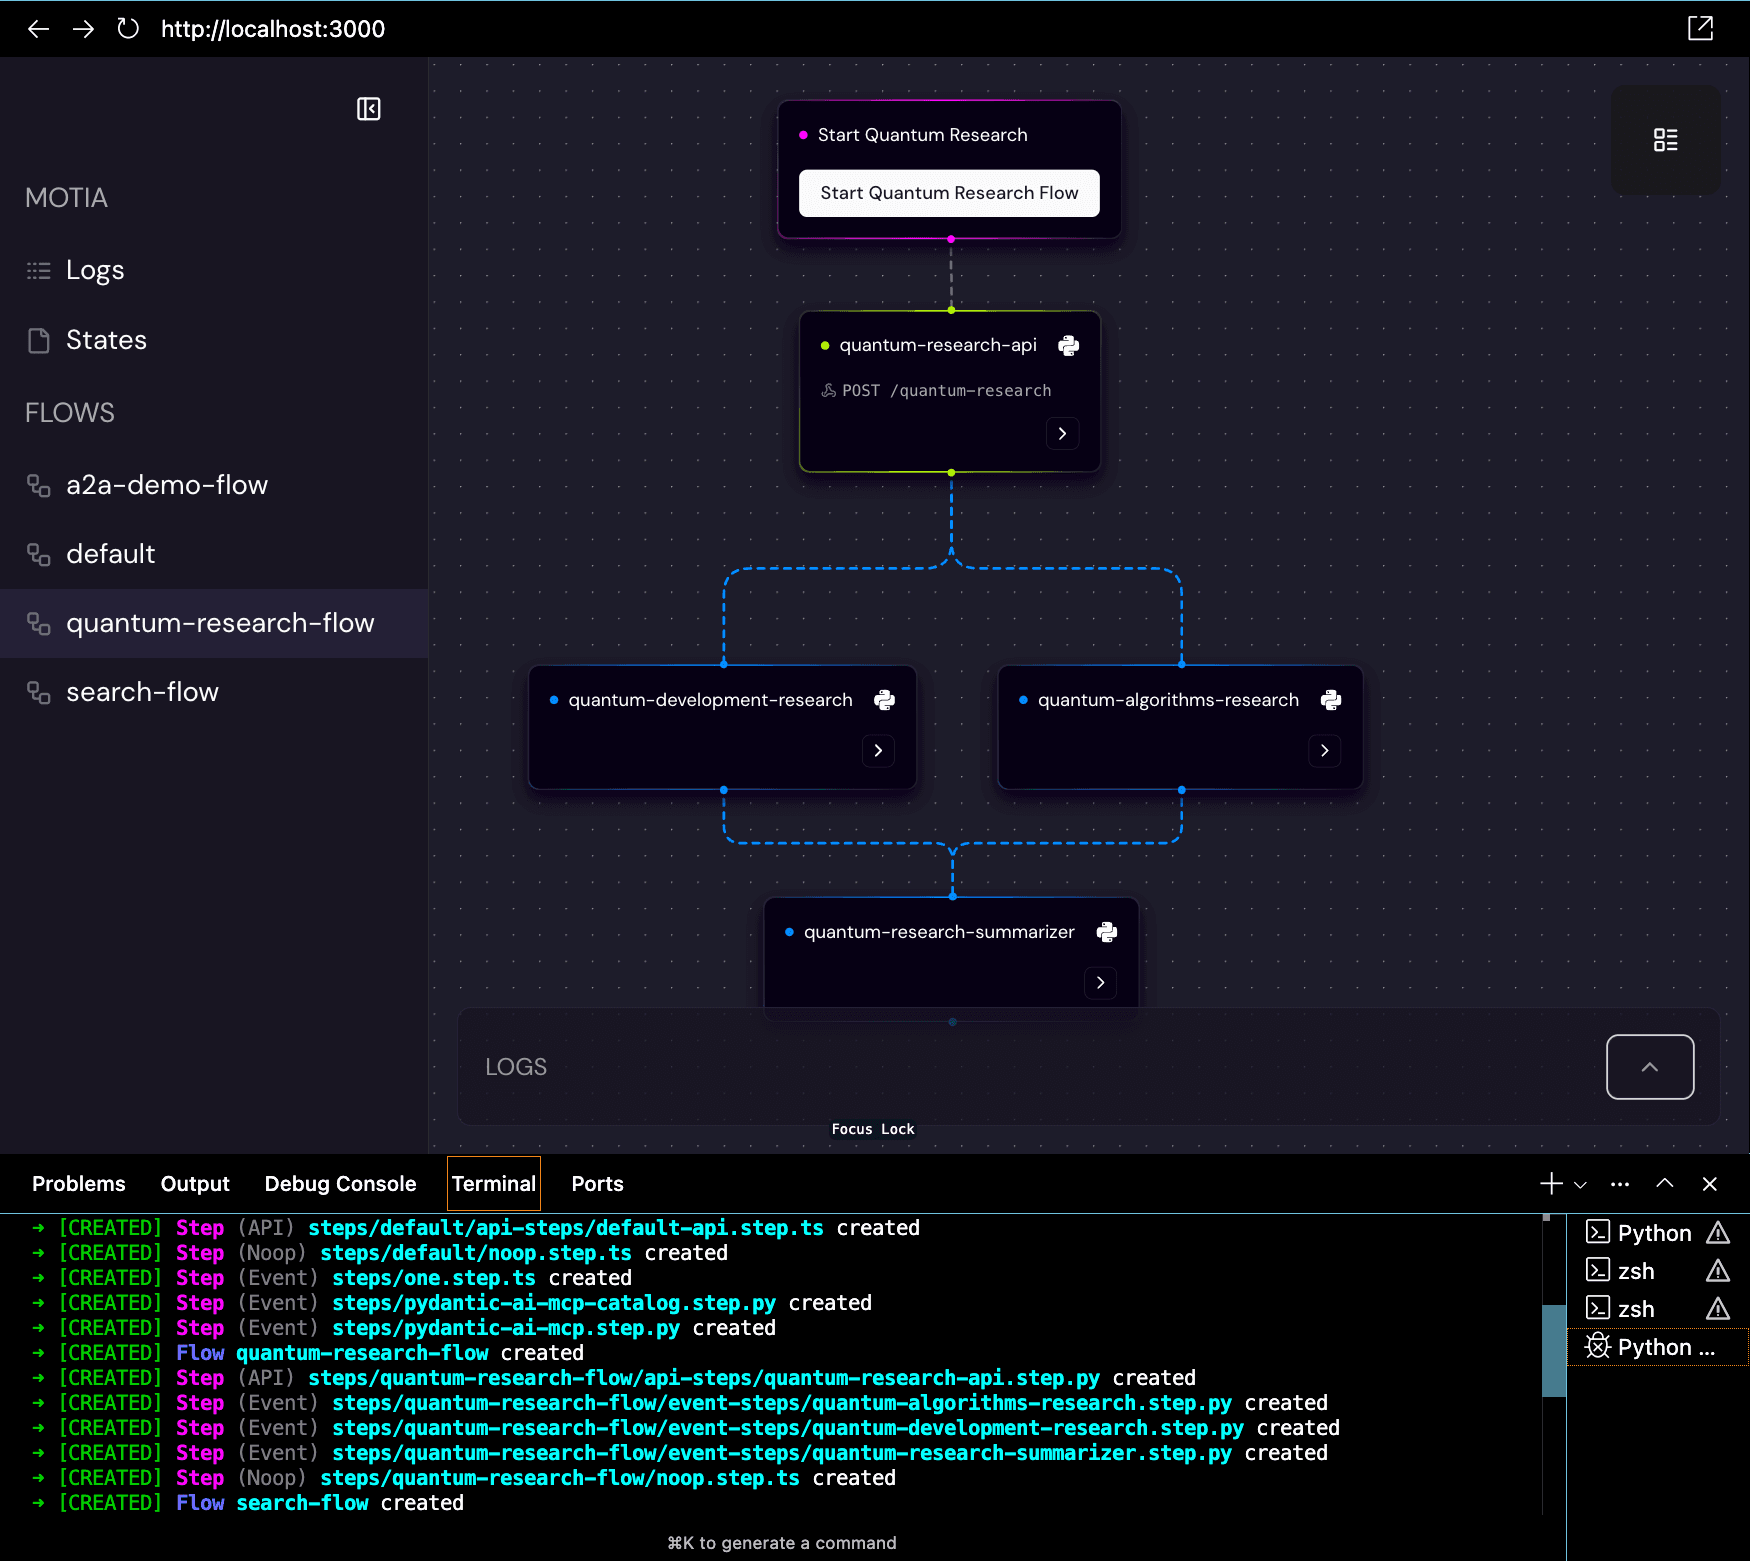Click Python icon on quantum-development-research node
Image resolution: width=1750 pixels, height=1561 pixels.
click(884, 700)
